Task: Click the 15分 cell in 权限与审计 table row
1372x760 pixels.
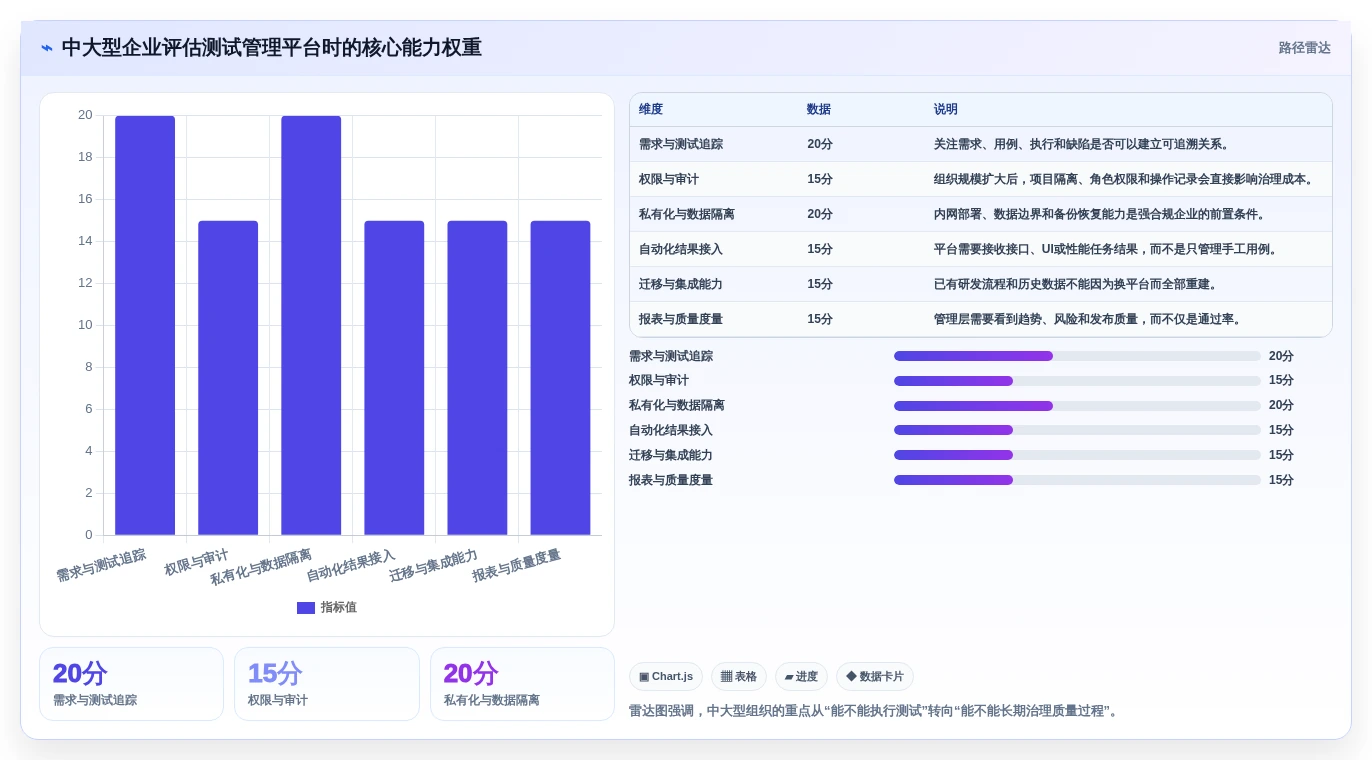Action: coord(820,179)
